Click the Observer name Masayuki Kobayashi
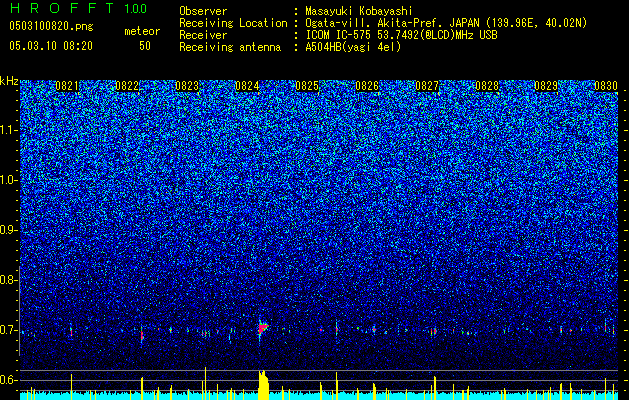 point(359,11)
